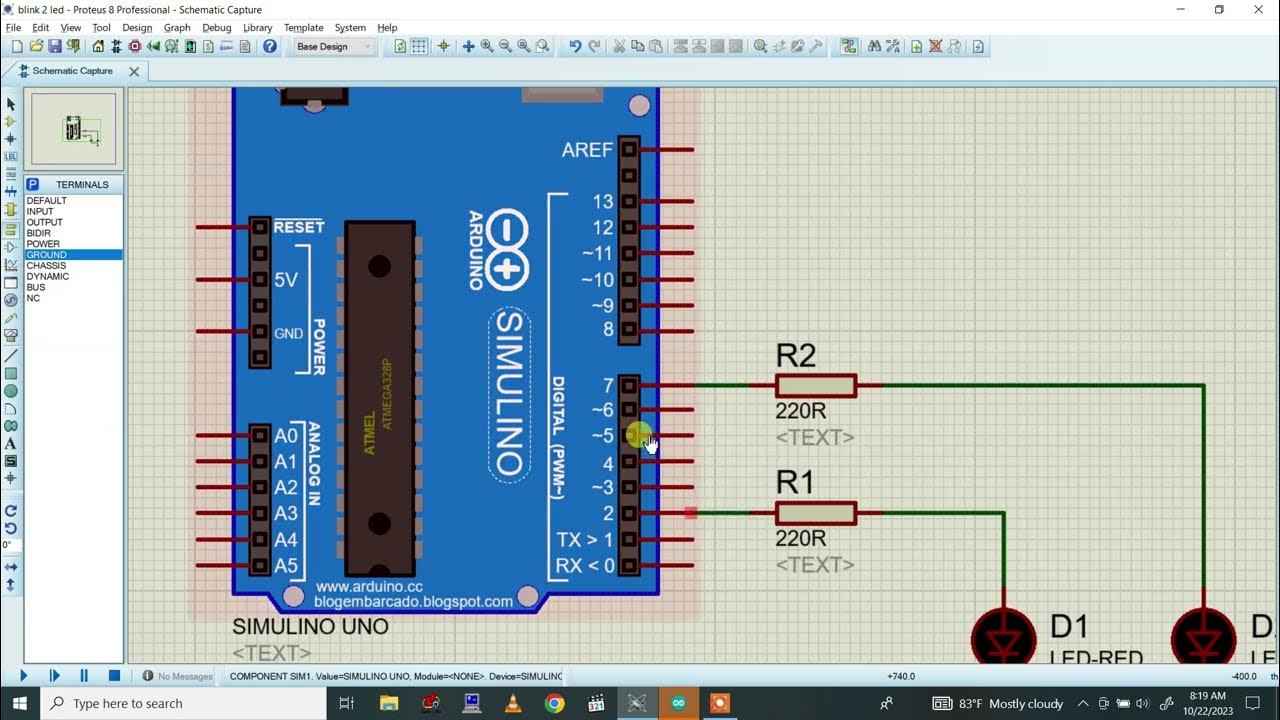The image size is (1280, 720).
Task: Run the Electrical Rules Check icon
Action: click(x=978, y=46)
